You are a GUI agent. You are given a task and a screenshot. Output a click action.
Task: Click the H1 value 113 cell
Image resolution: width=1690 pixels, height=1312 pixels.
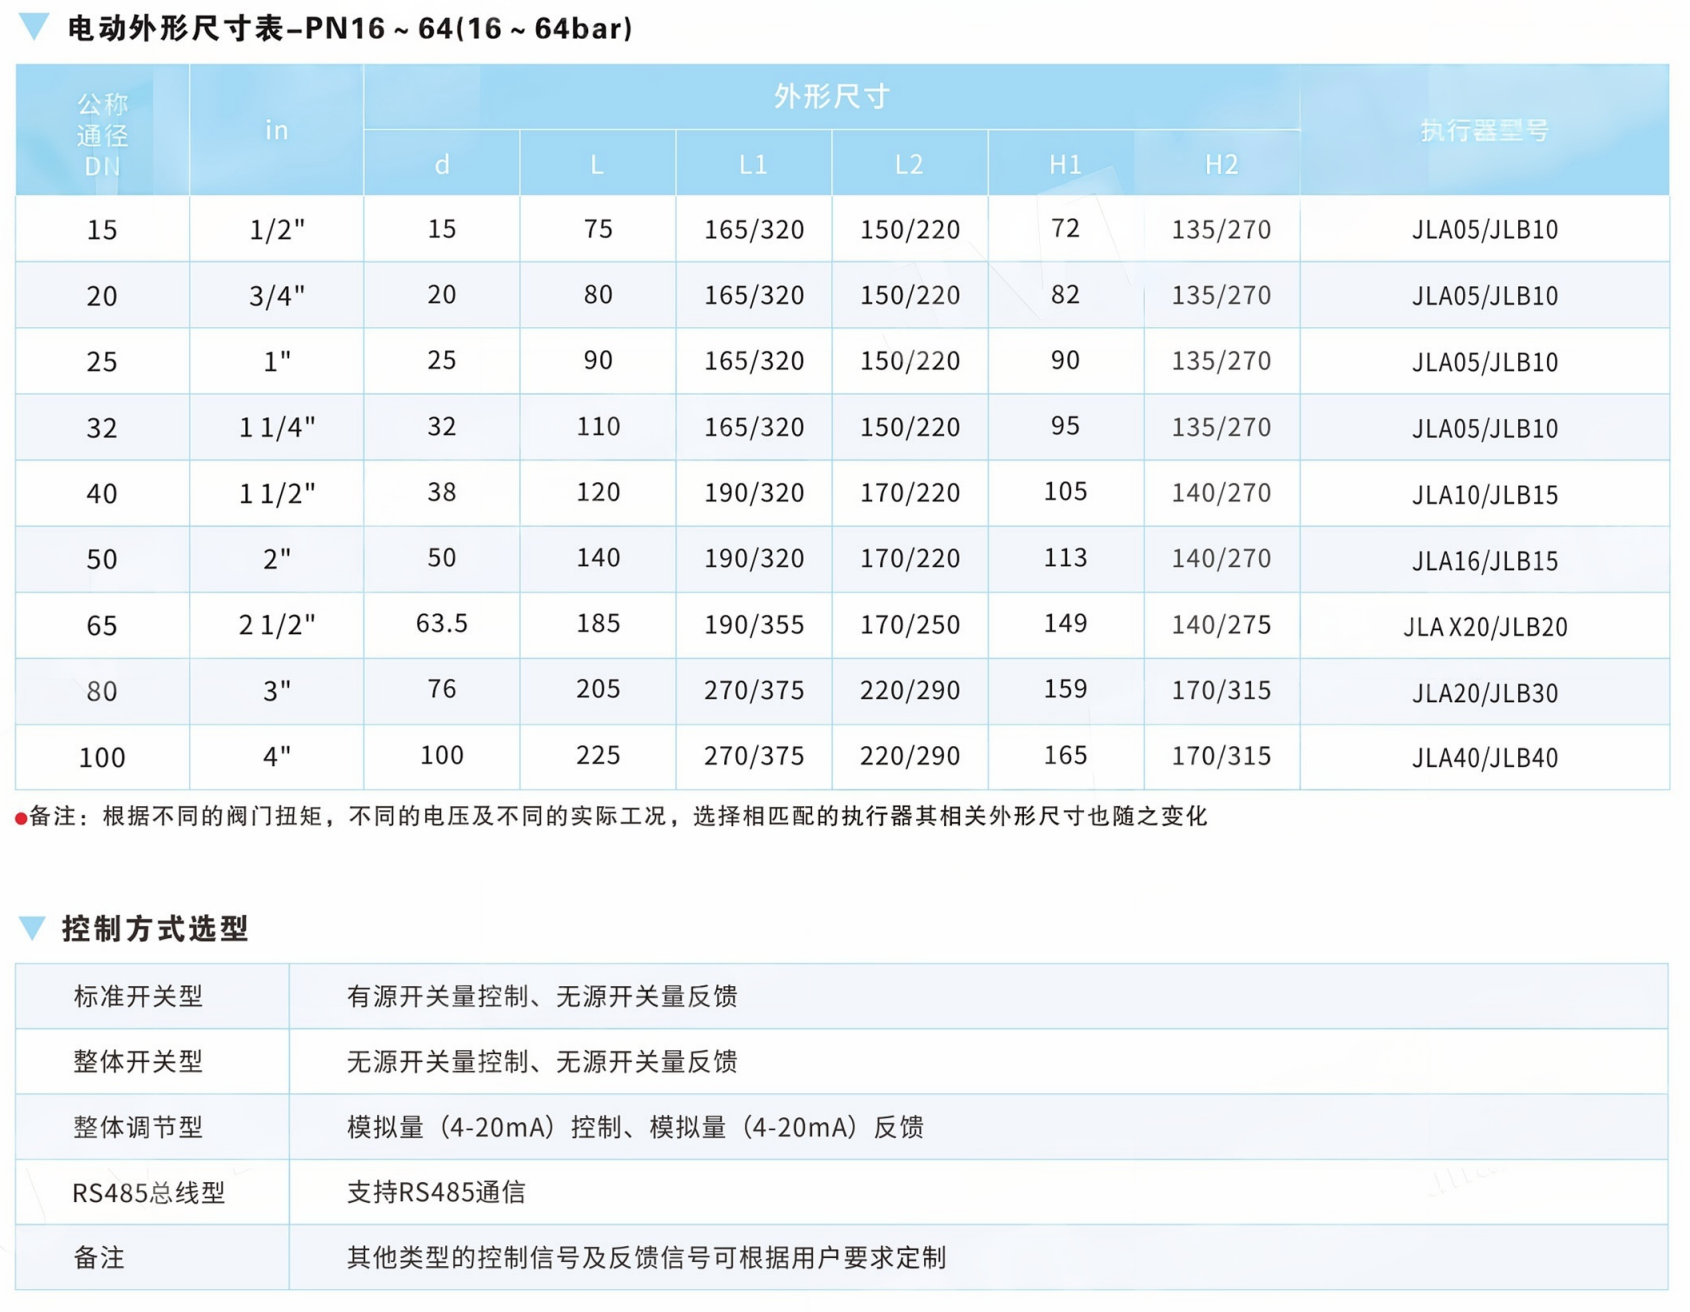(x=1066, y=559)
